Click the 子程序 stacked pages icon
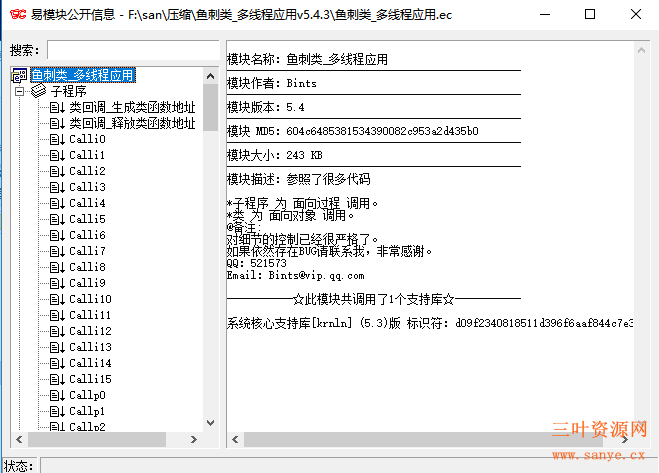This screenshot has width=659, height=473. [39, 91]
